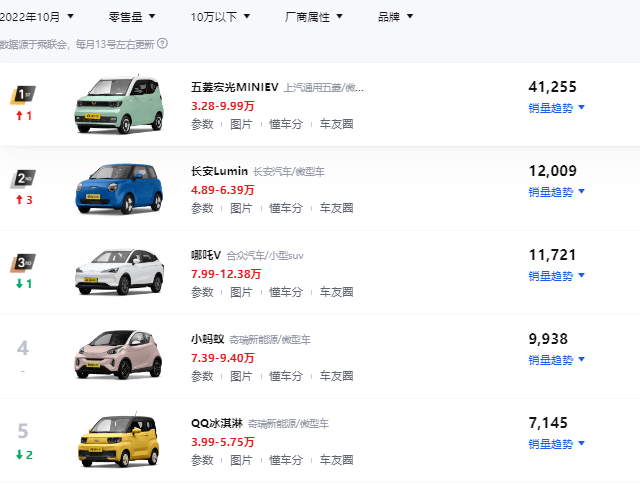Open the QQ冰淇淋 model title
640x491 pixels.
coord(217,423)
